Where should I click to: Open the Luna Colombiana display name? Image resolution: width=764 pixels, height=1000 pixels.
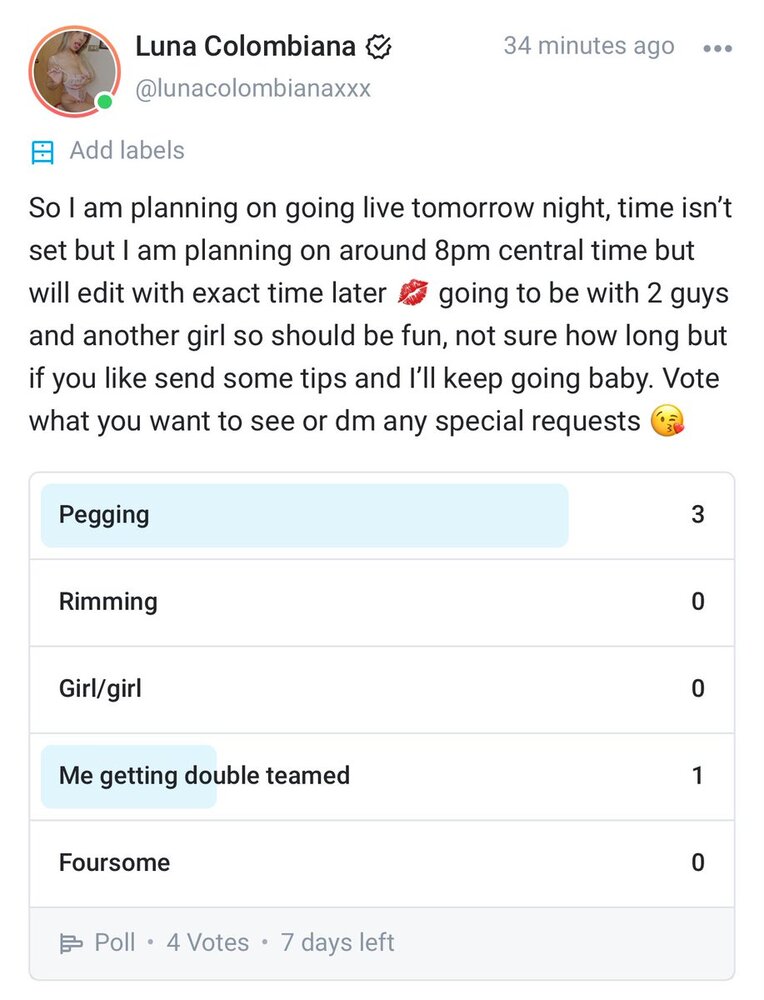(x=245, y=46)
